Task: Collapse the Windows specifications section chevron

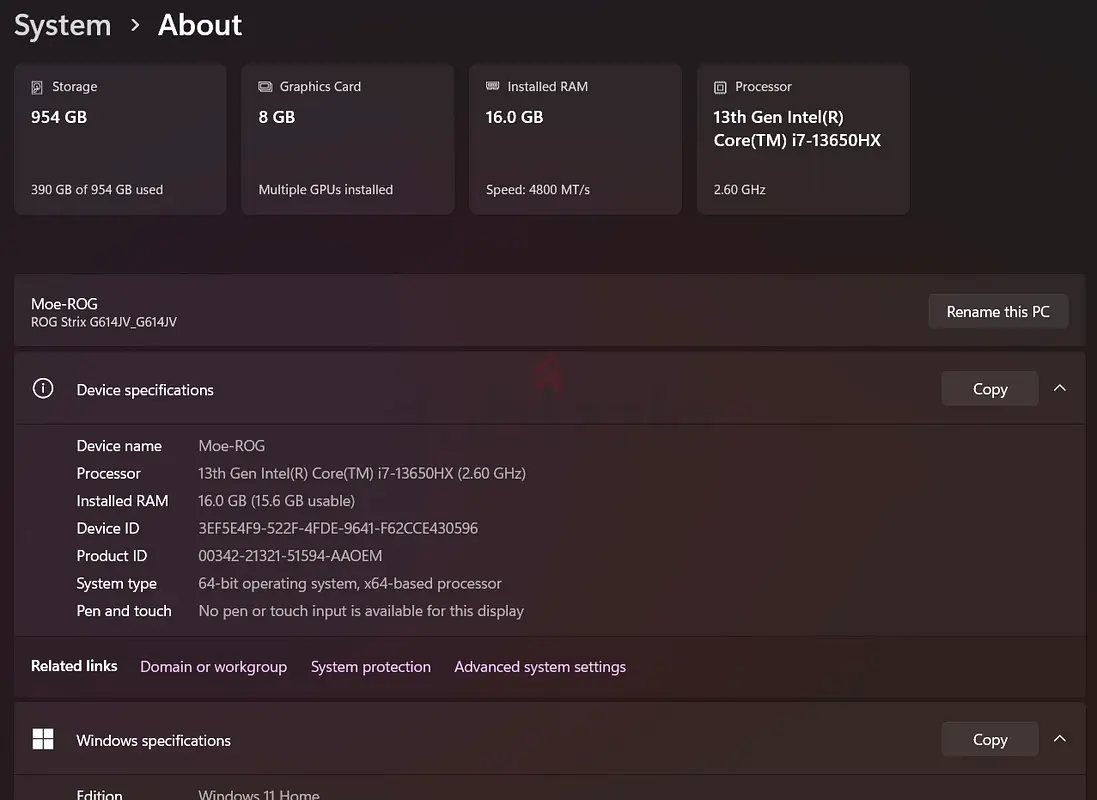Action: coord(1060,739)
